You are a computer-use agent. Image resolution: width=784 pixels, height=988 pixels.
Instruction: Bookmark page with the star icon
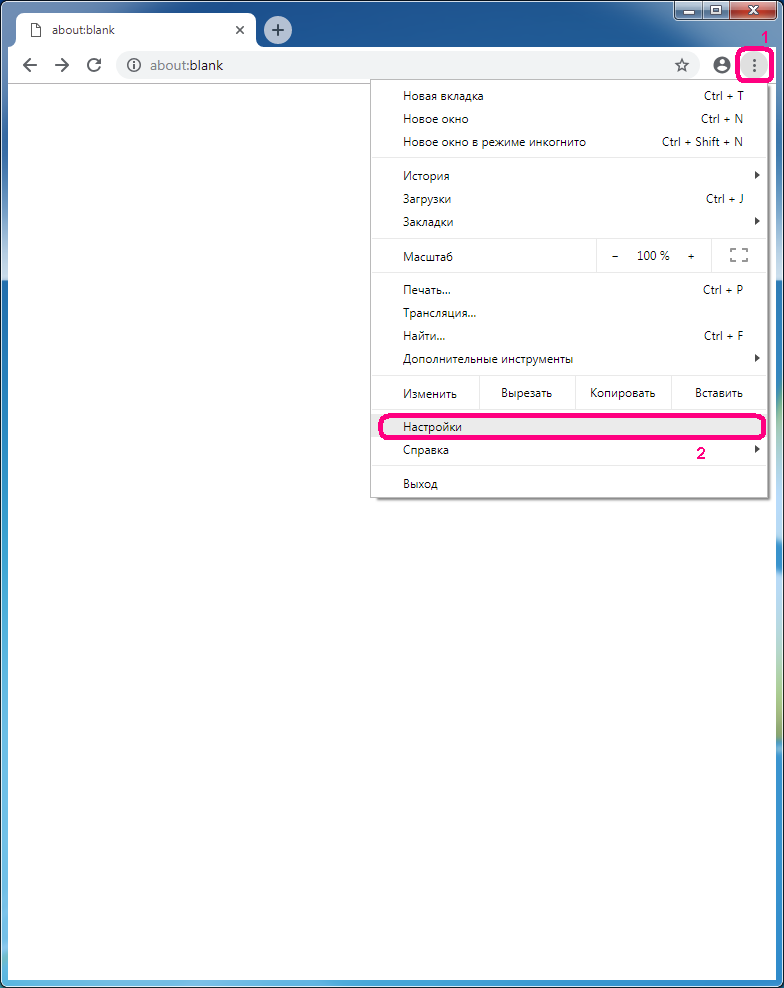coord(682,65)
